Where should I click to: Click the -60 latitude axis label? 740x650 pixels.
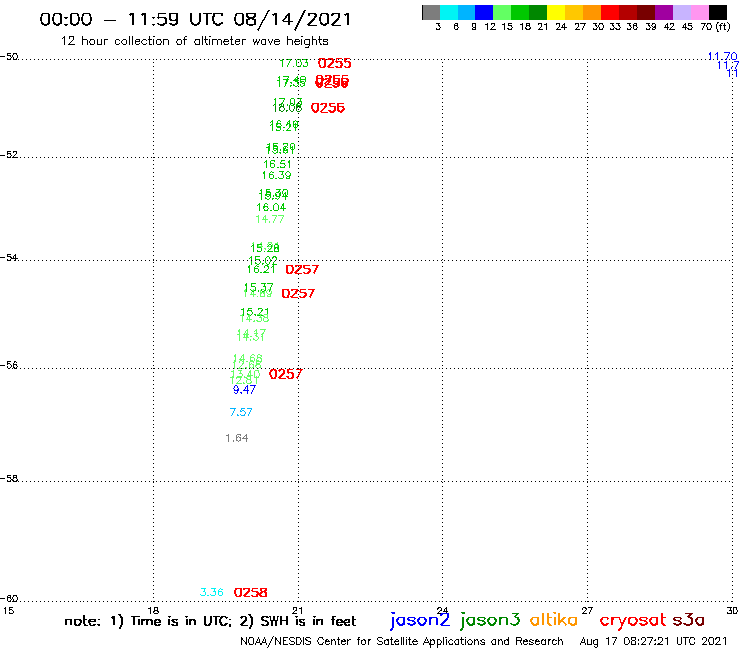9,599
